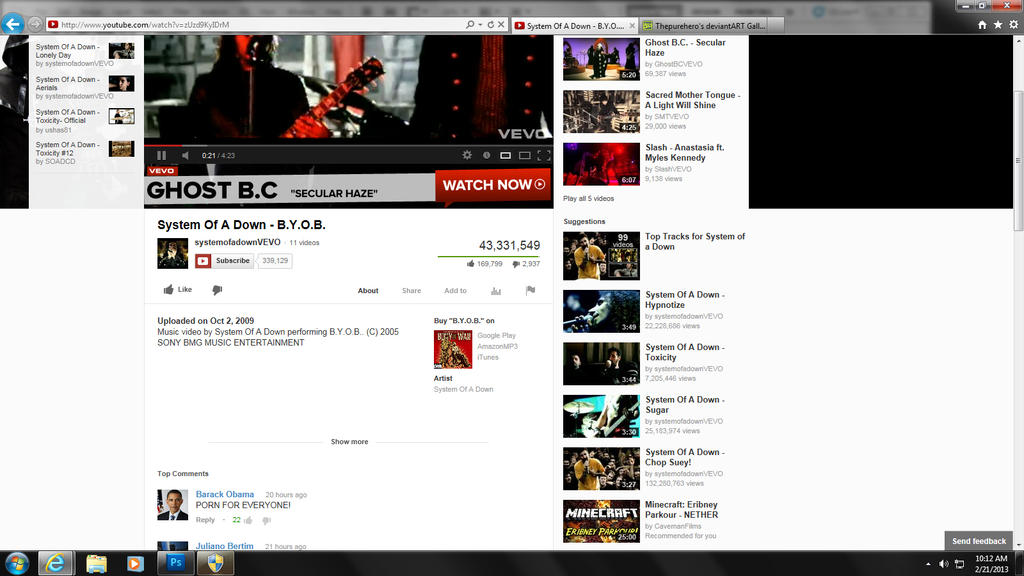Pause the video playback

(x=161, y=155)
